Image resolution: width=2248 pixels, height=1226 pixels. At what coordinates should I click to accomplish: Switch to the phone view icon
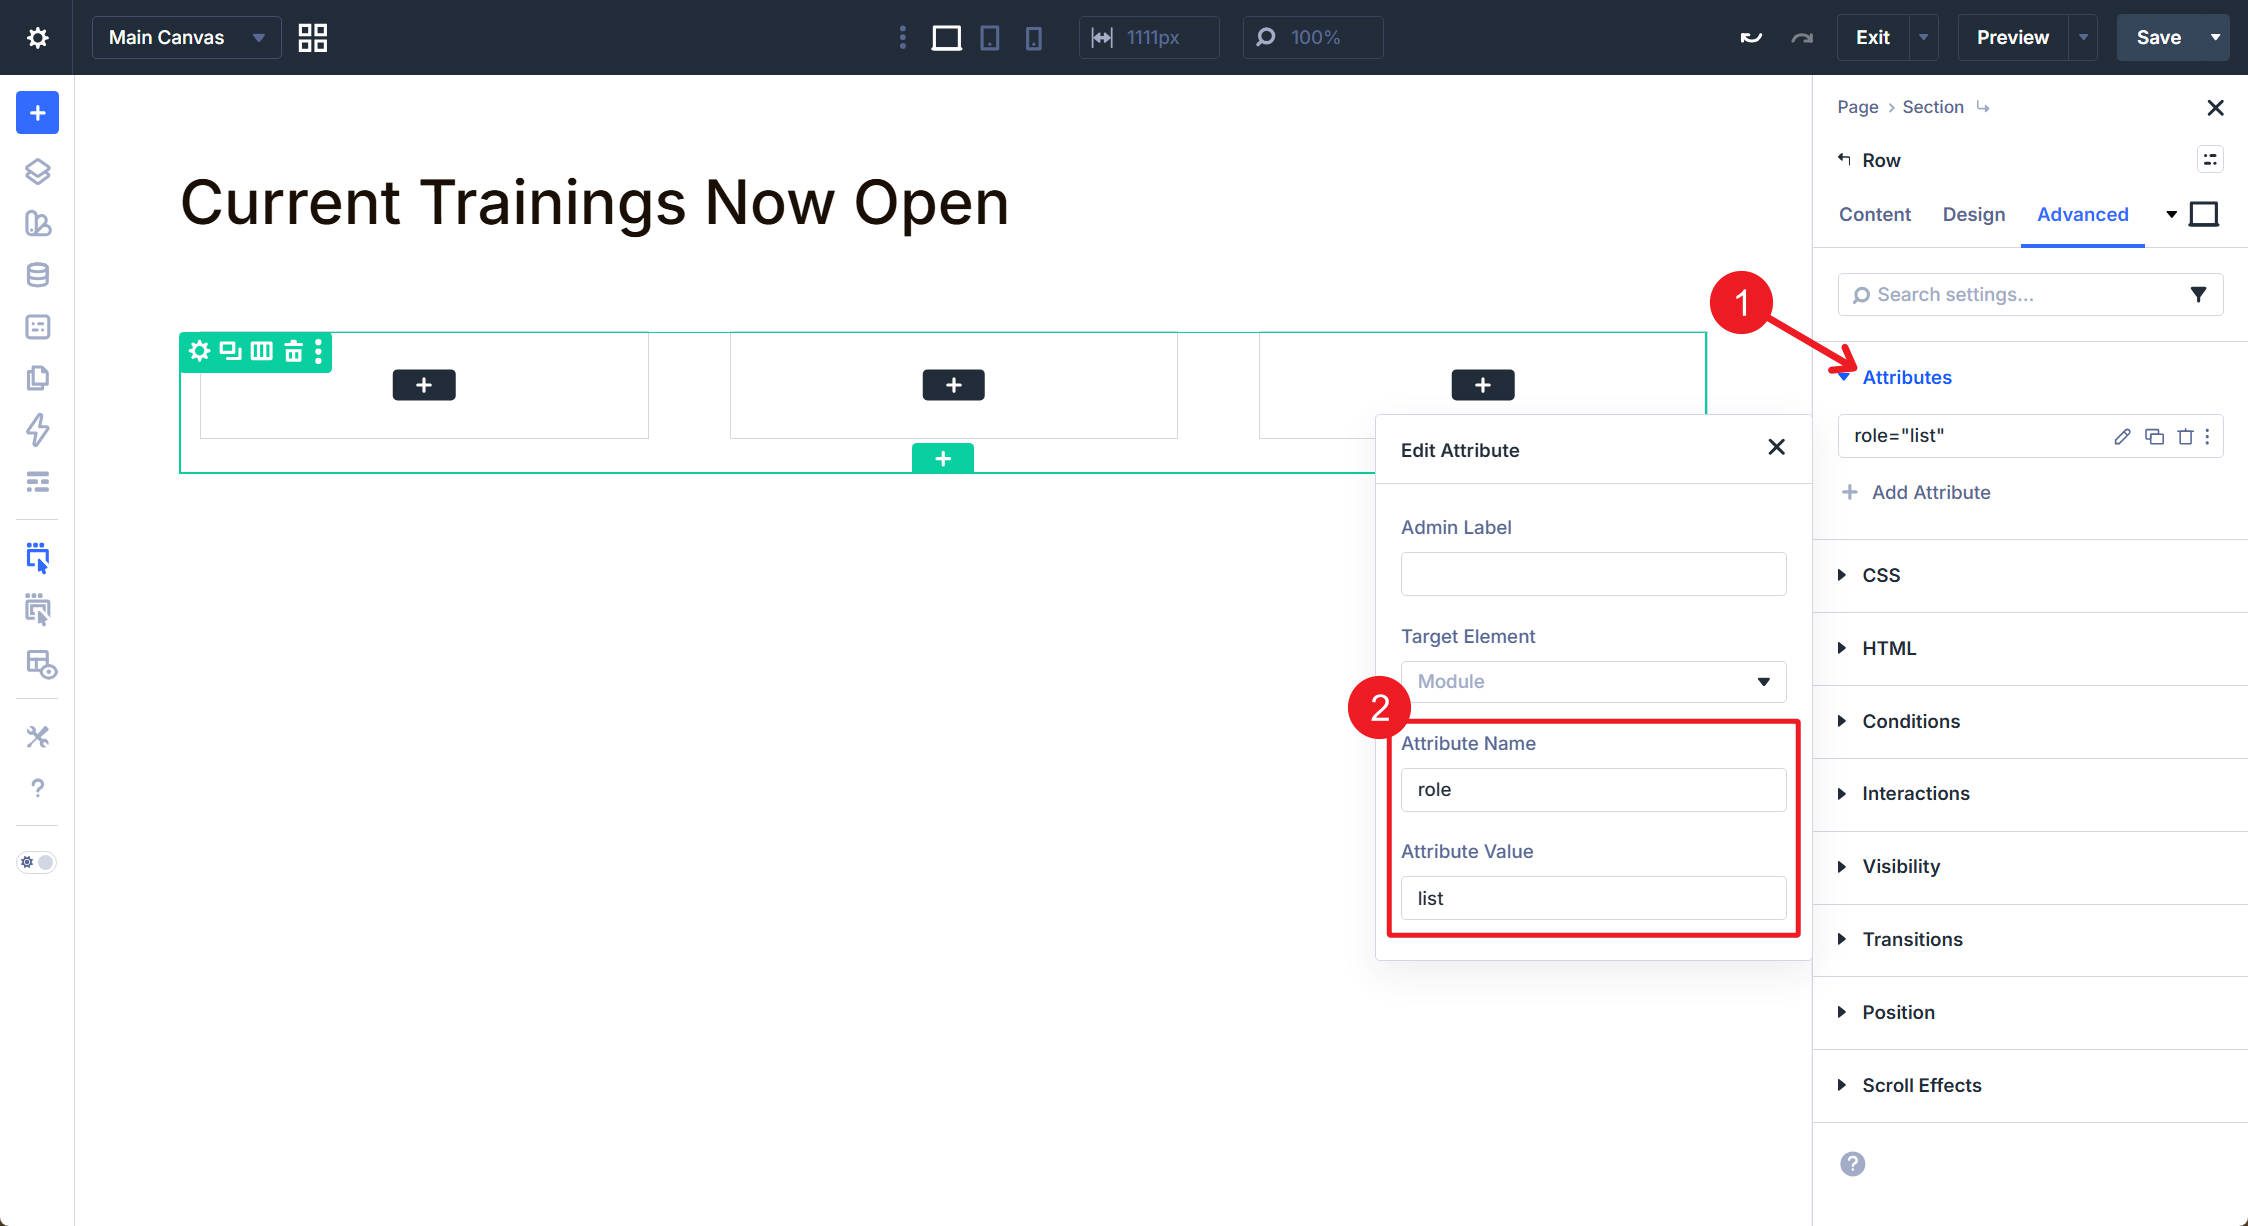pyautogui.click(x=1033, y=38)
